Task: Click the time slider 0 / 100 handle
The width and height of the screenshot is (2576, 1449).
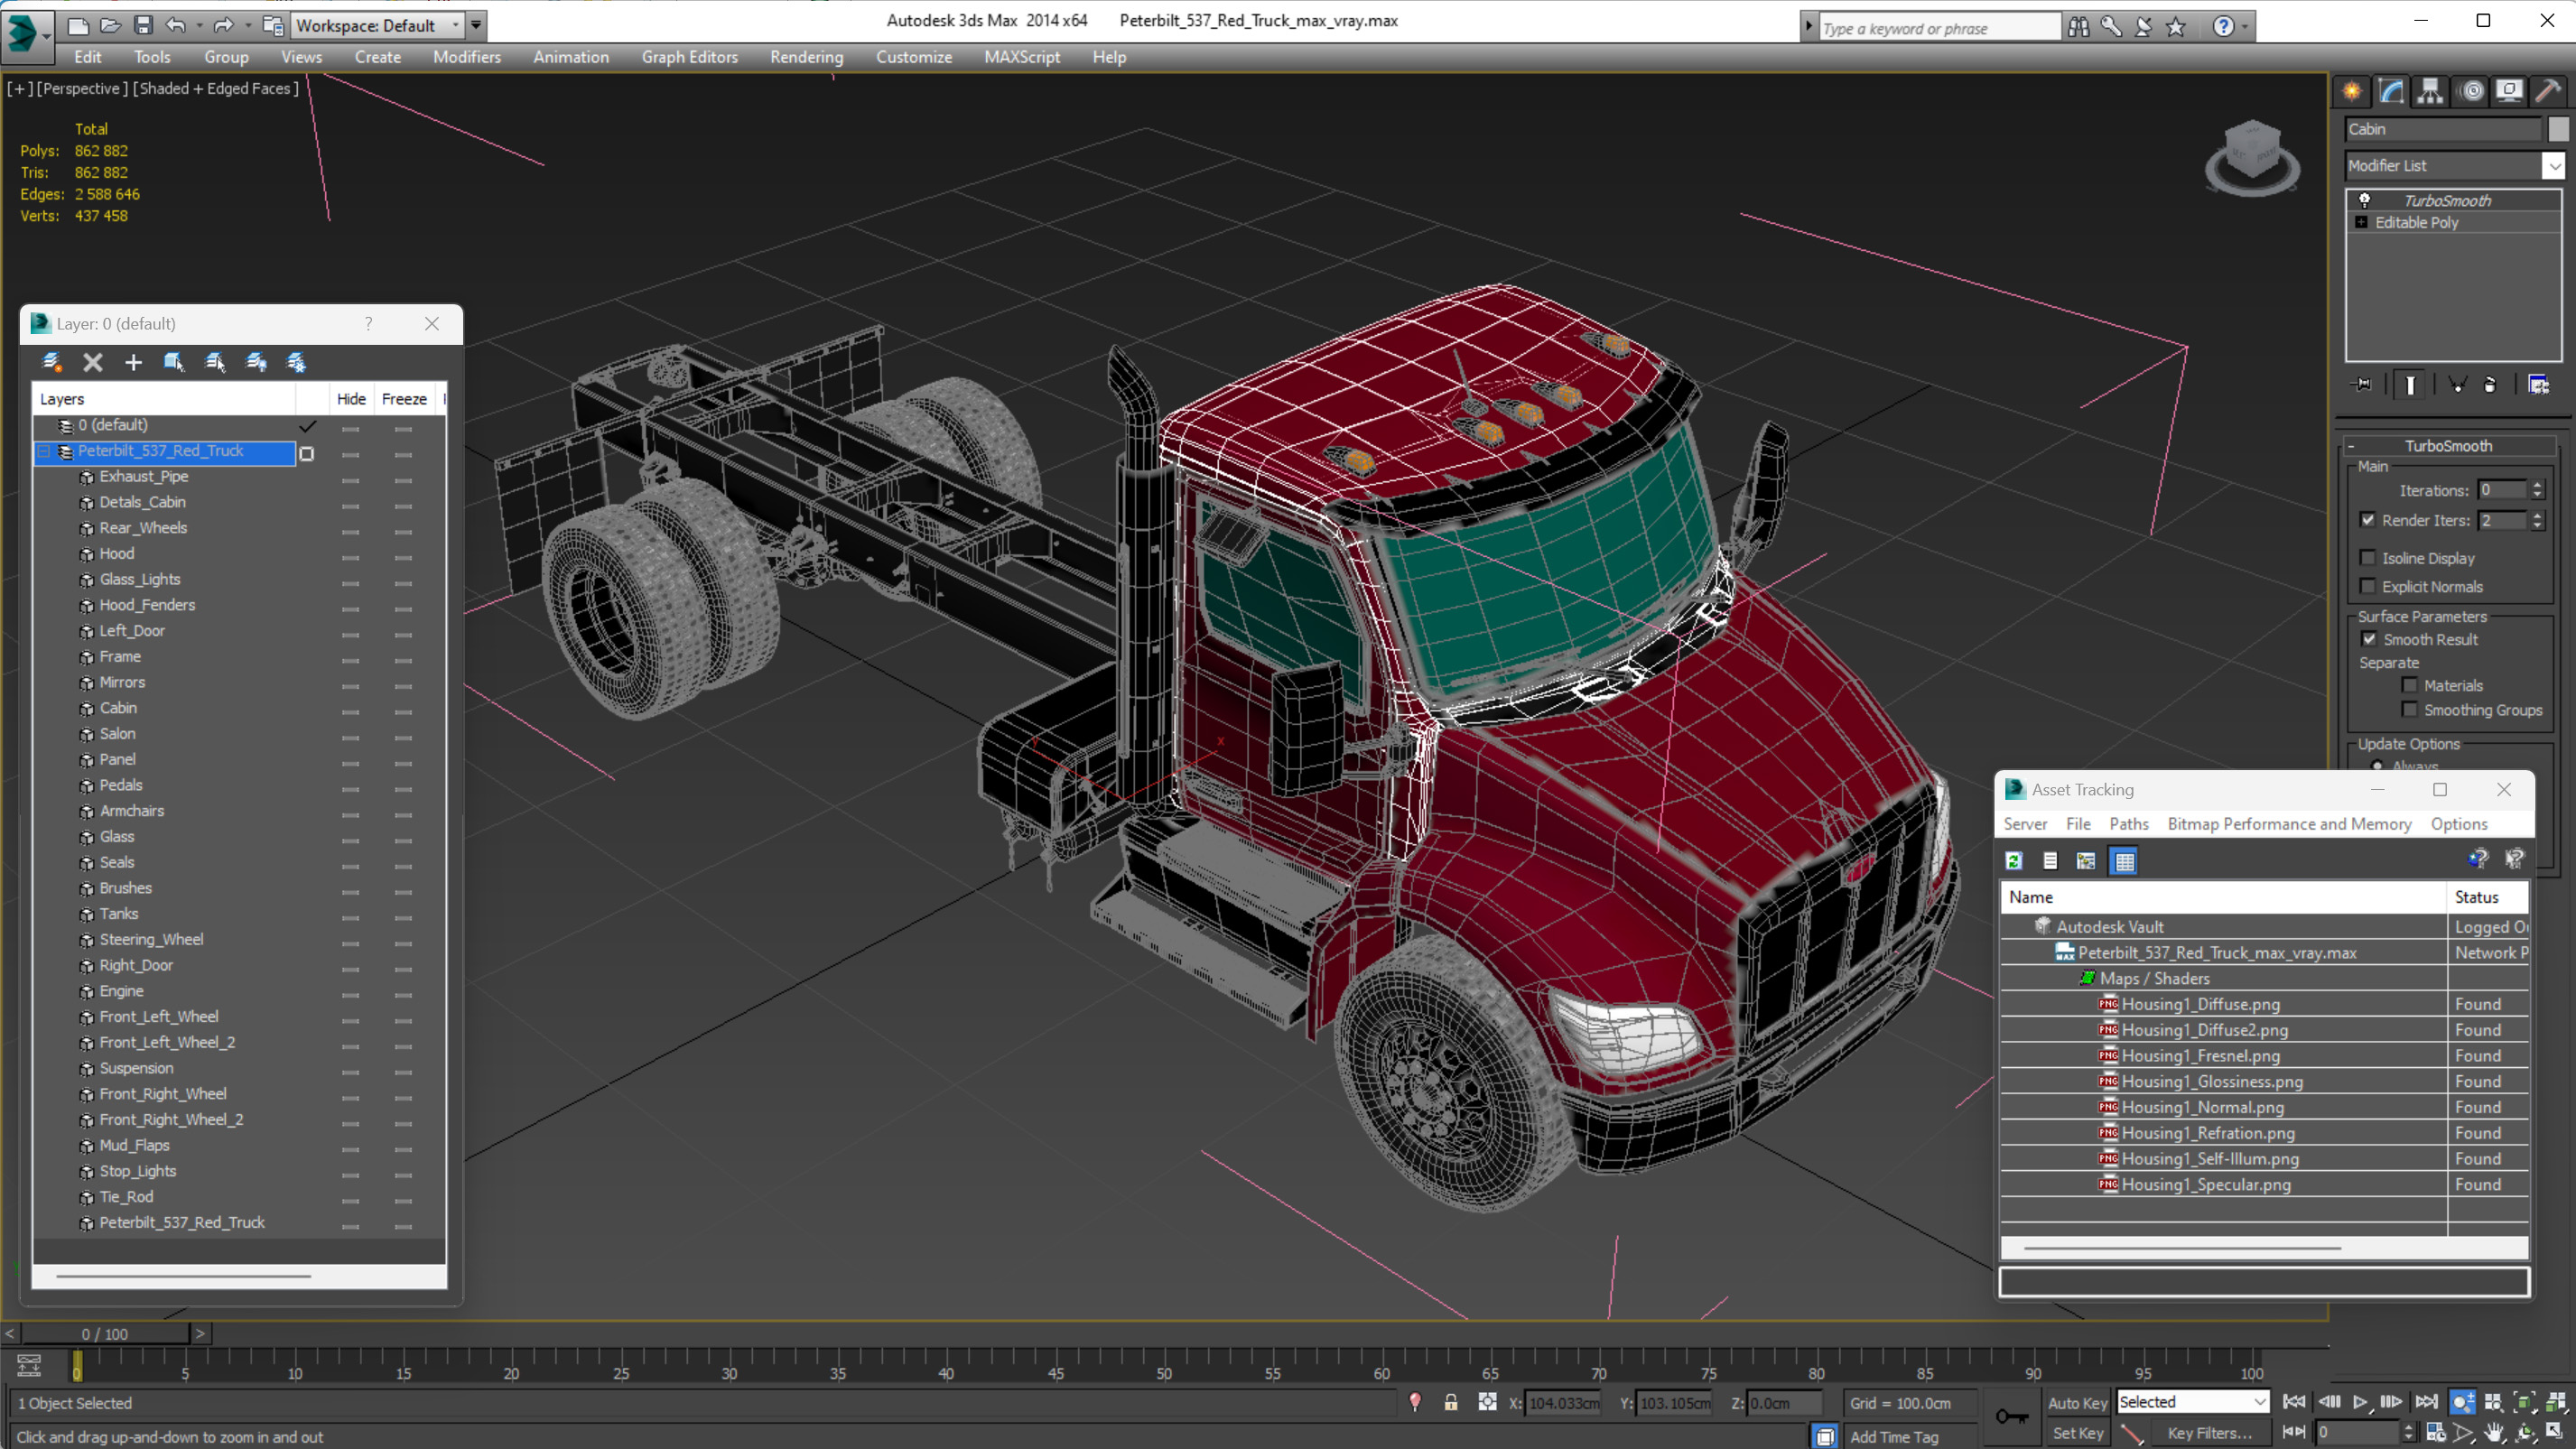Action: pos(105,1334)
